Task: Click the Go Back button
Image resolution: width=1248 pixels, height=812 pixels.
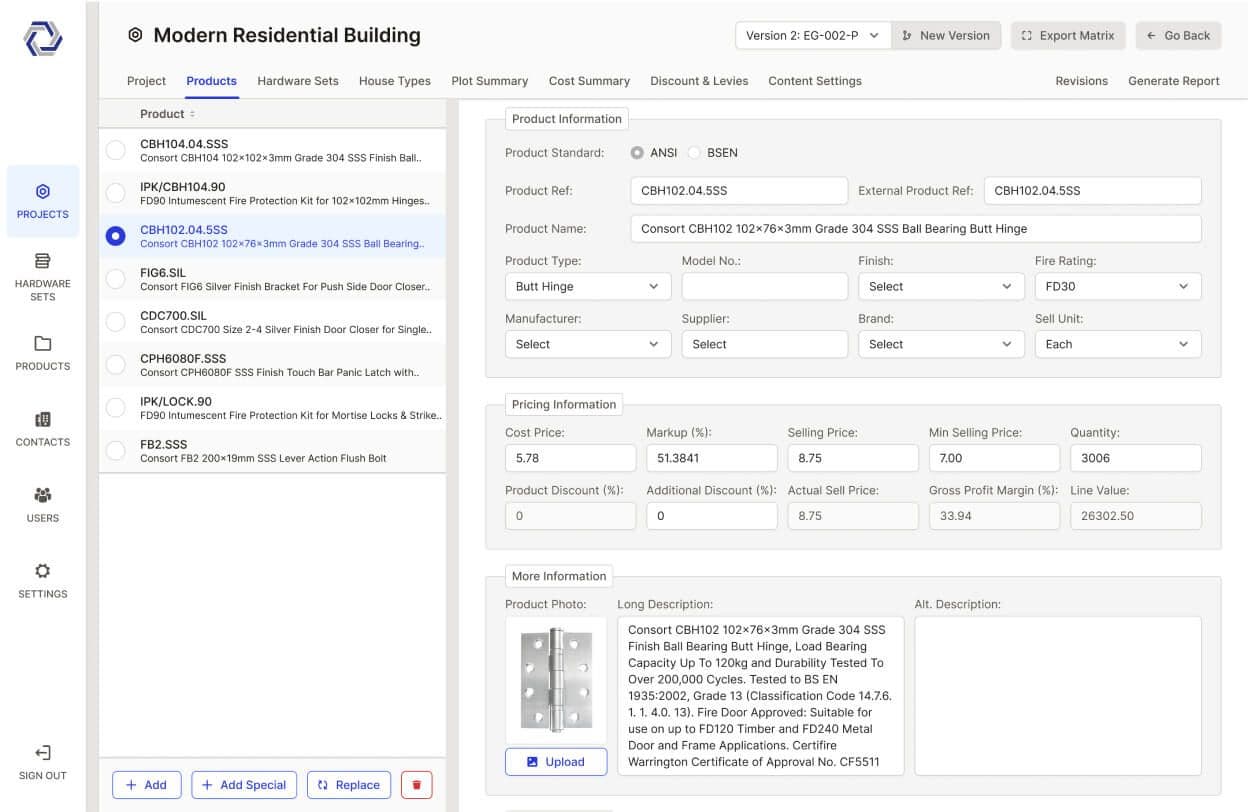Action: [x=1179, y=35]
